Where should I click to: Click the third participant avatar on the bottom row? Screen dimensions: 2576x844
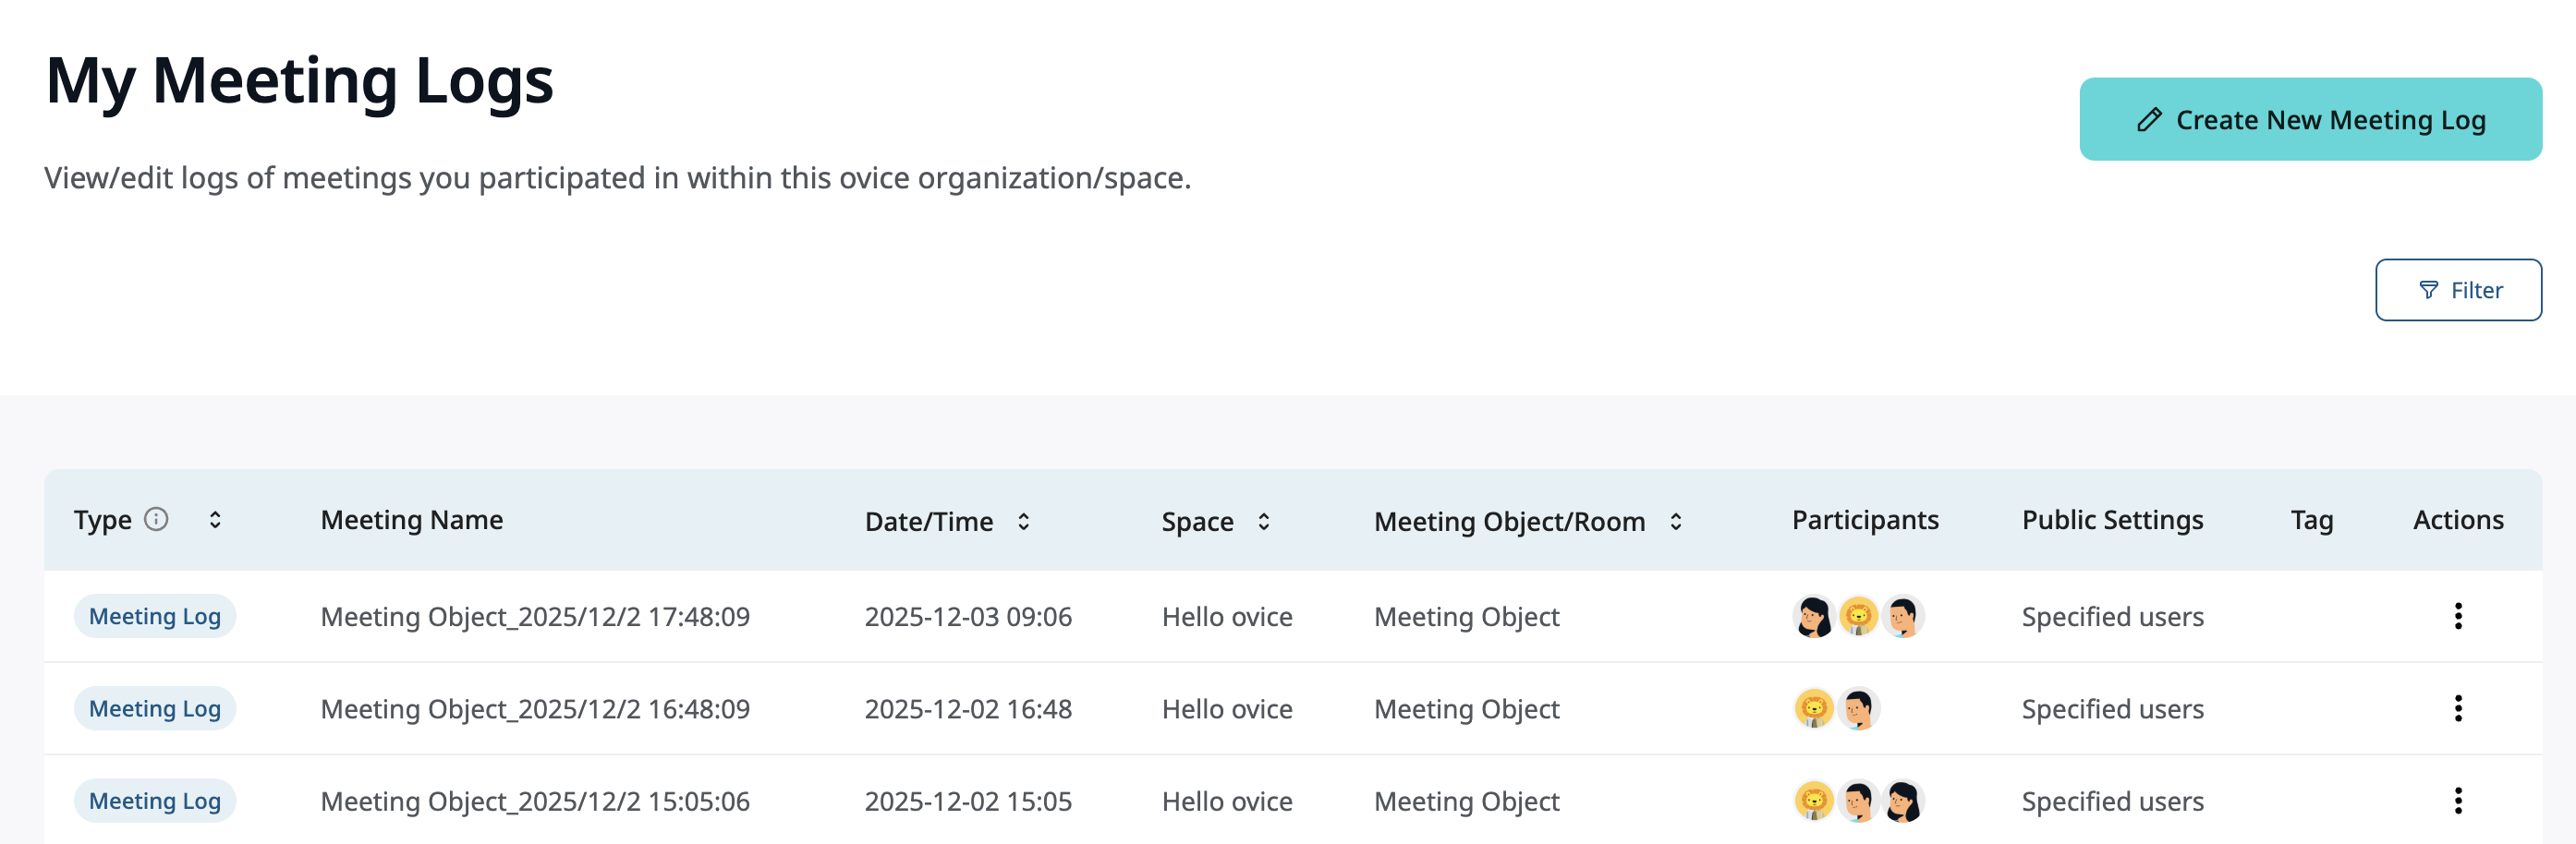coord(1903,800)
